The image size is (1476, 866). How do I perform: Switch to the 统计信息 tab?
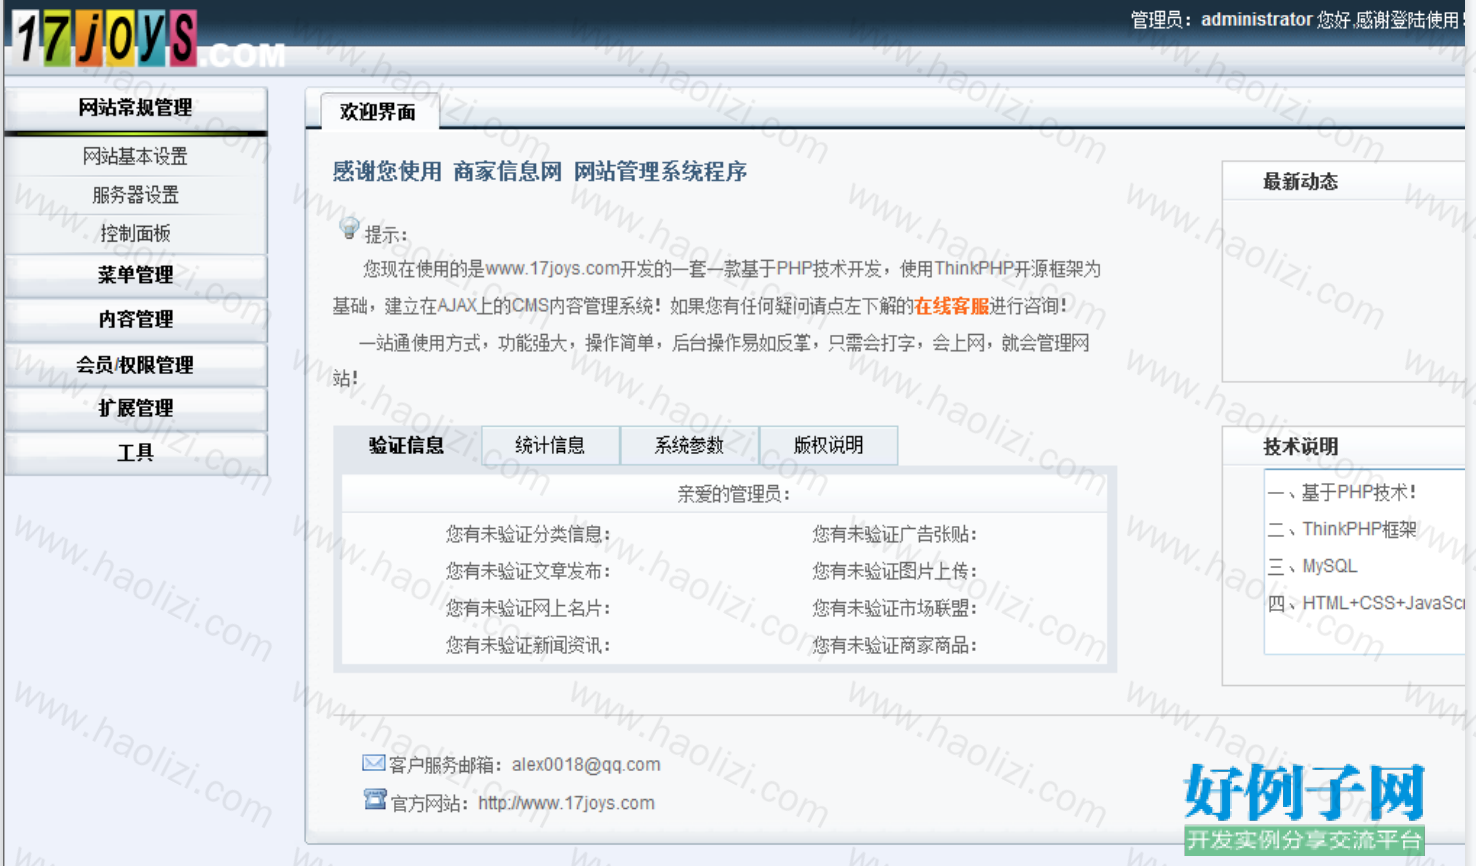[550, 446]
